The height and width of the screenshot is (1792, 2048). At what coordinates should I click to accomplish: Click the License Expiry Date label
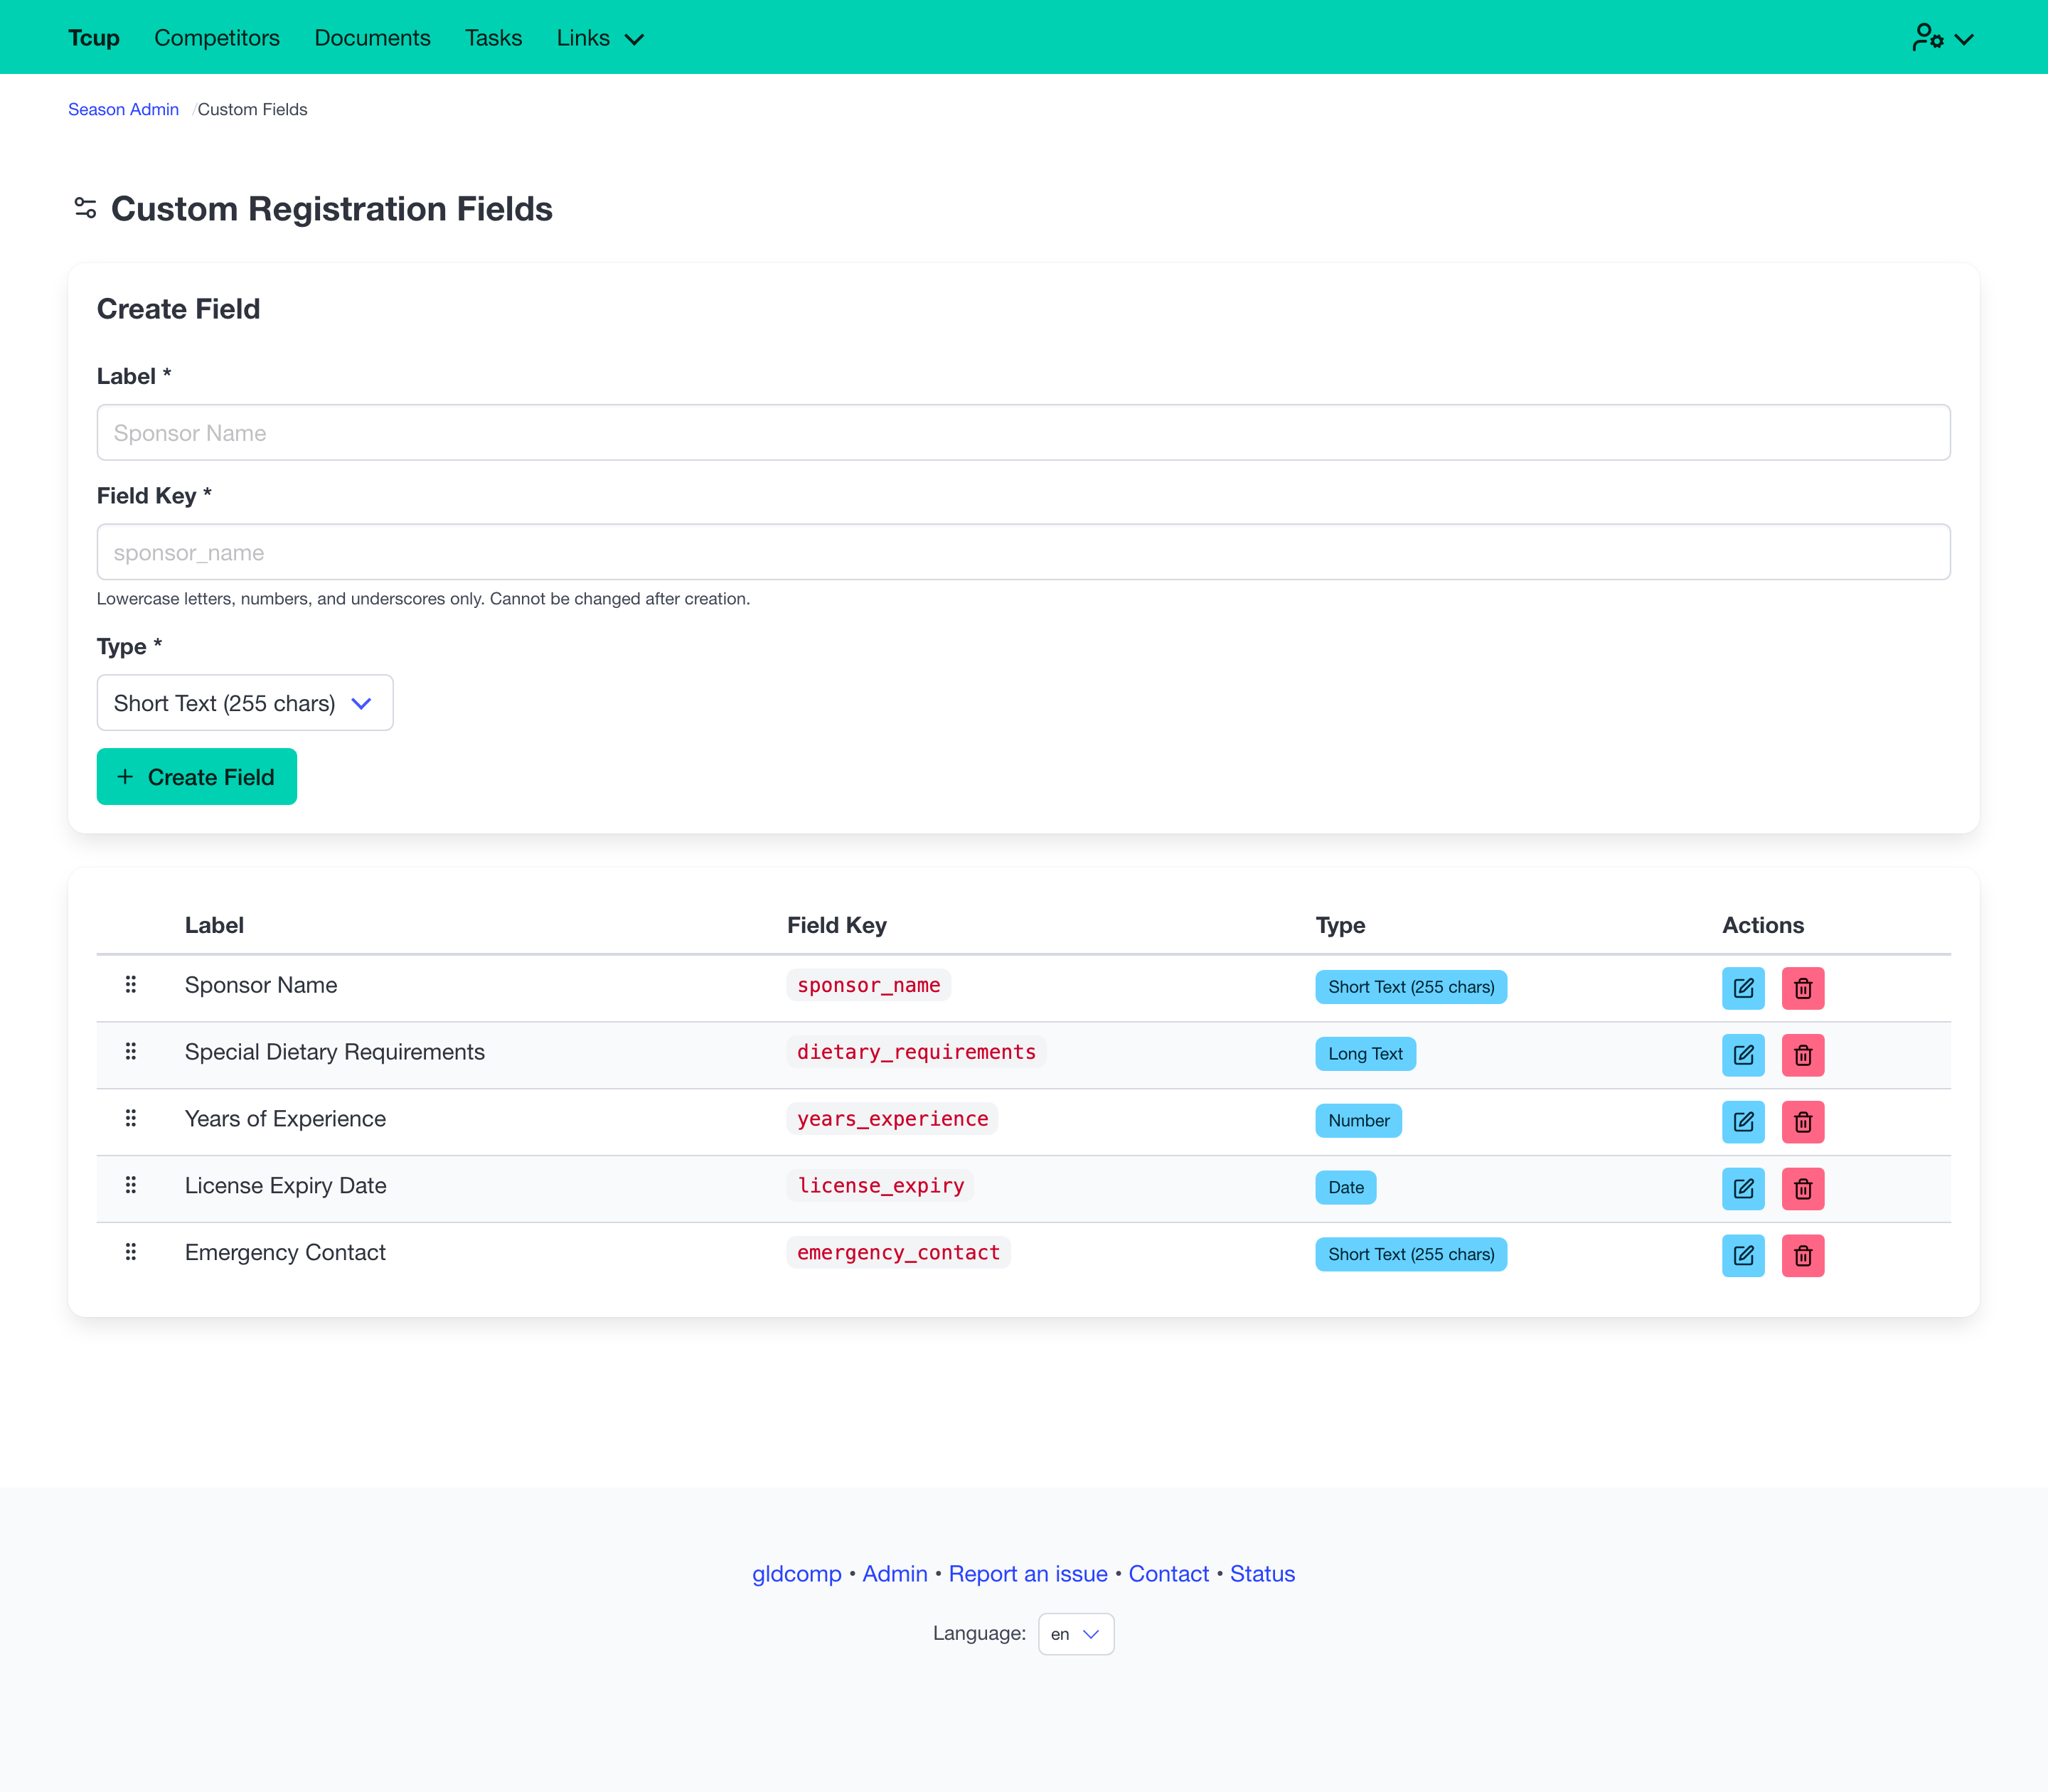pyautogui.click(x=286, y=1186)
